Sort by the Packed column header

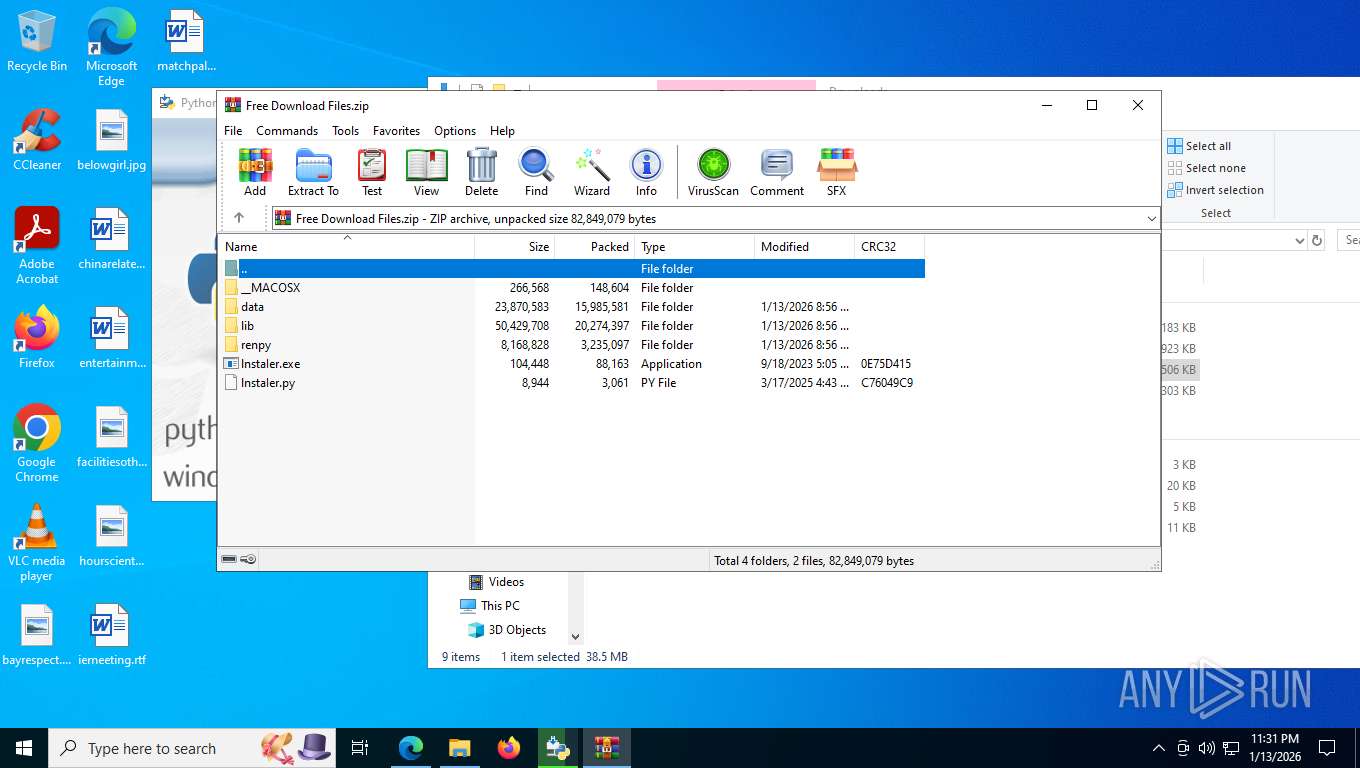coord(594,246)
